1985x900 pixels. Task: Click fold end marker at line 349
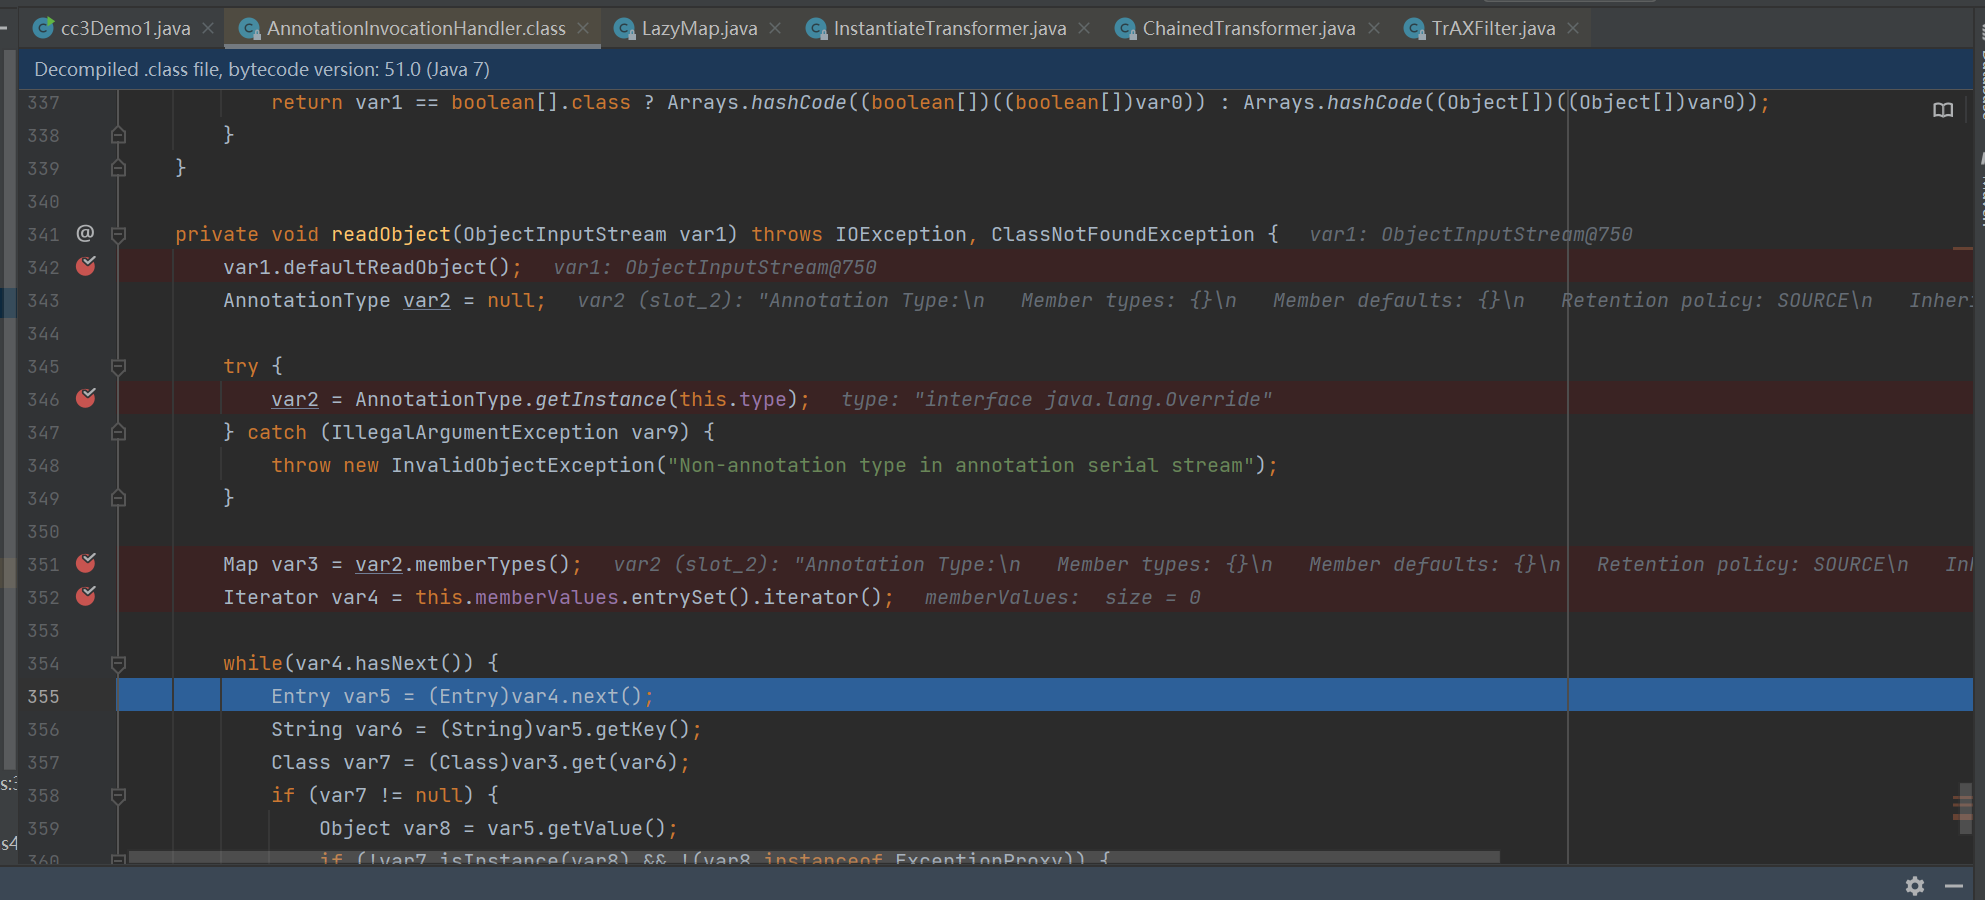tap(118, 498)
